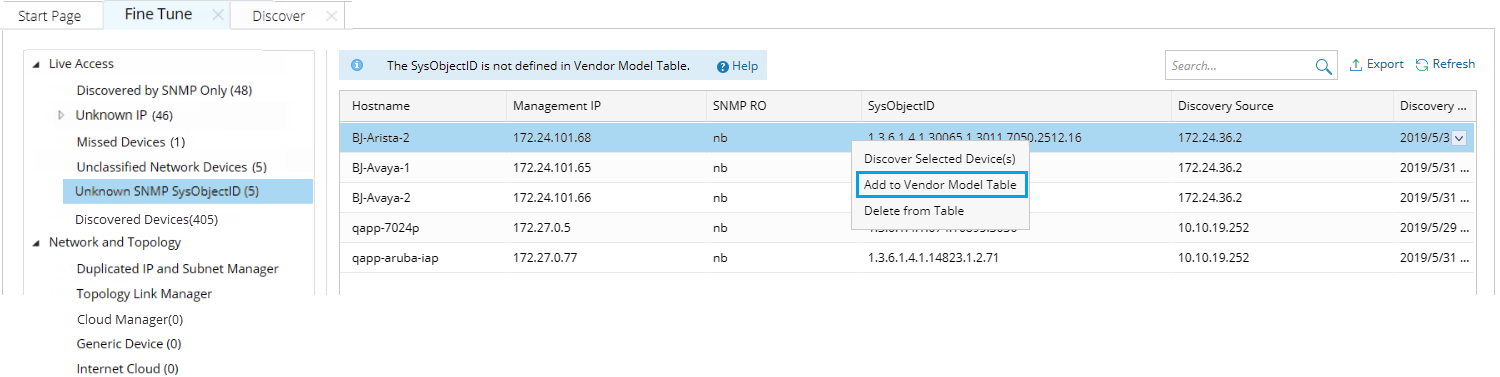Collapse Network and Topology section
The image size is (1500, 377).
point(36,242)
